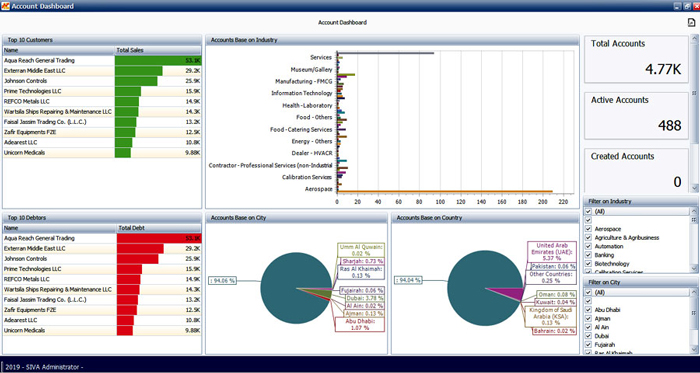This screenshot has width=700, height=373.
Task: Uncheck the Abu Dhabi city filter
Action: click(x=588, y=310)
